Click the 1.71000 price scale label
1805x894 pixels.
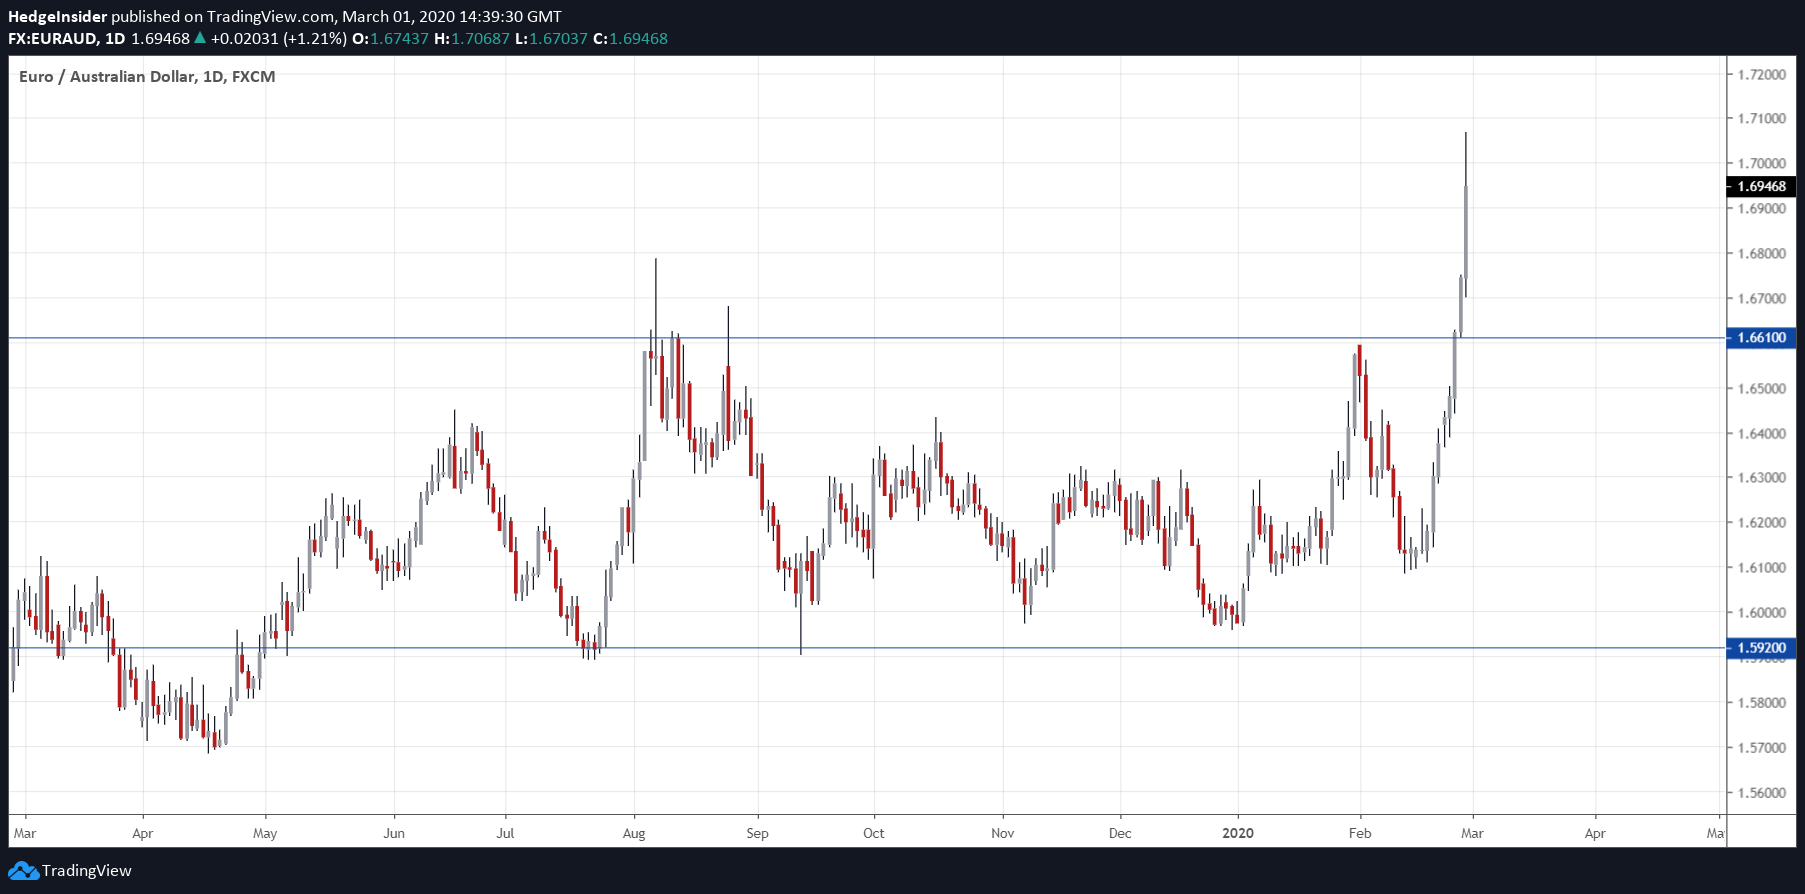[1761, 118]
